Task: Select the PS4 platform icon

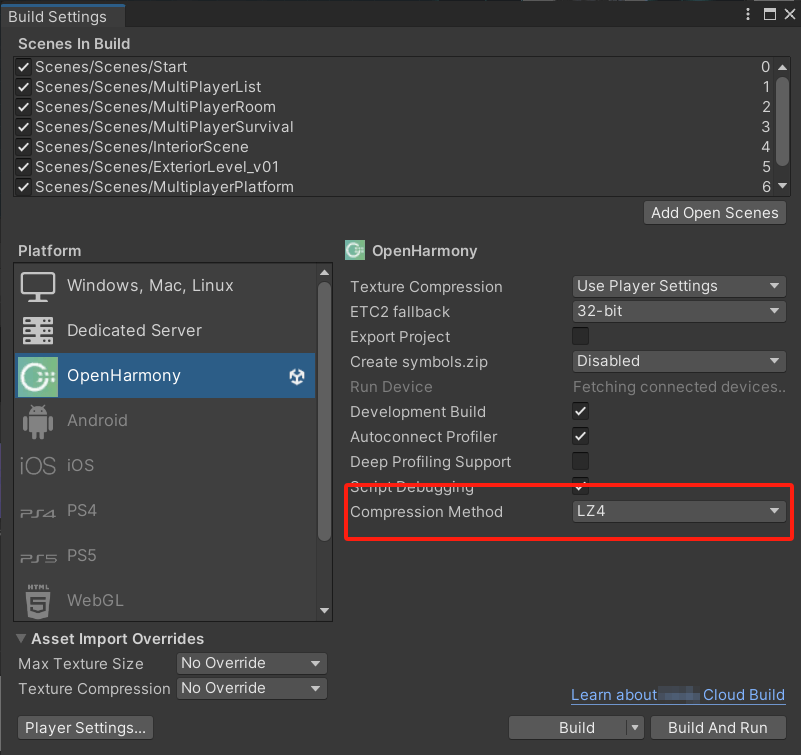Action: (x=38, y=512)
